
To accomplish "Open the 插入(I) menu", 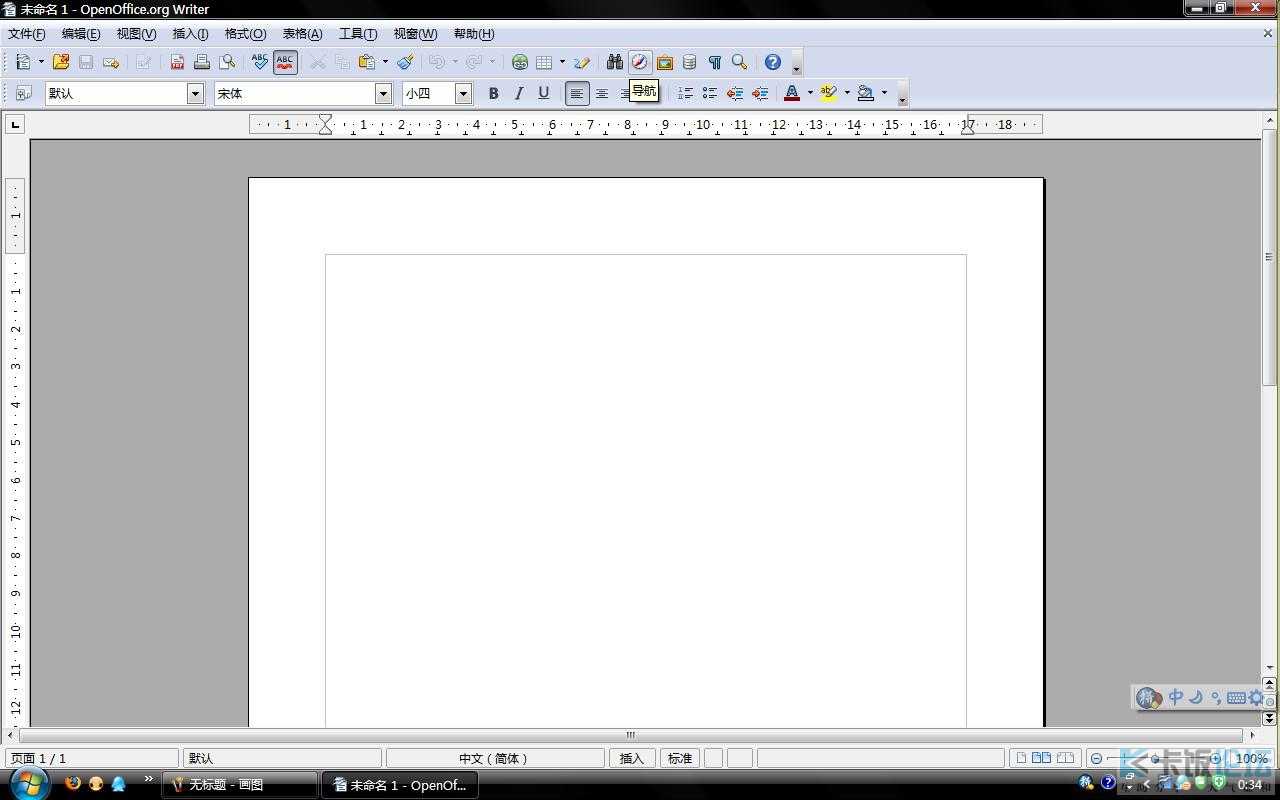I will click(x=191, y=34).
